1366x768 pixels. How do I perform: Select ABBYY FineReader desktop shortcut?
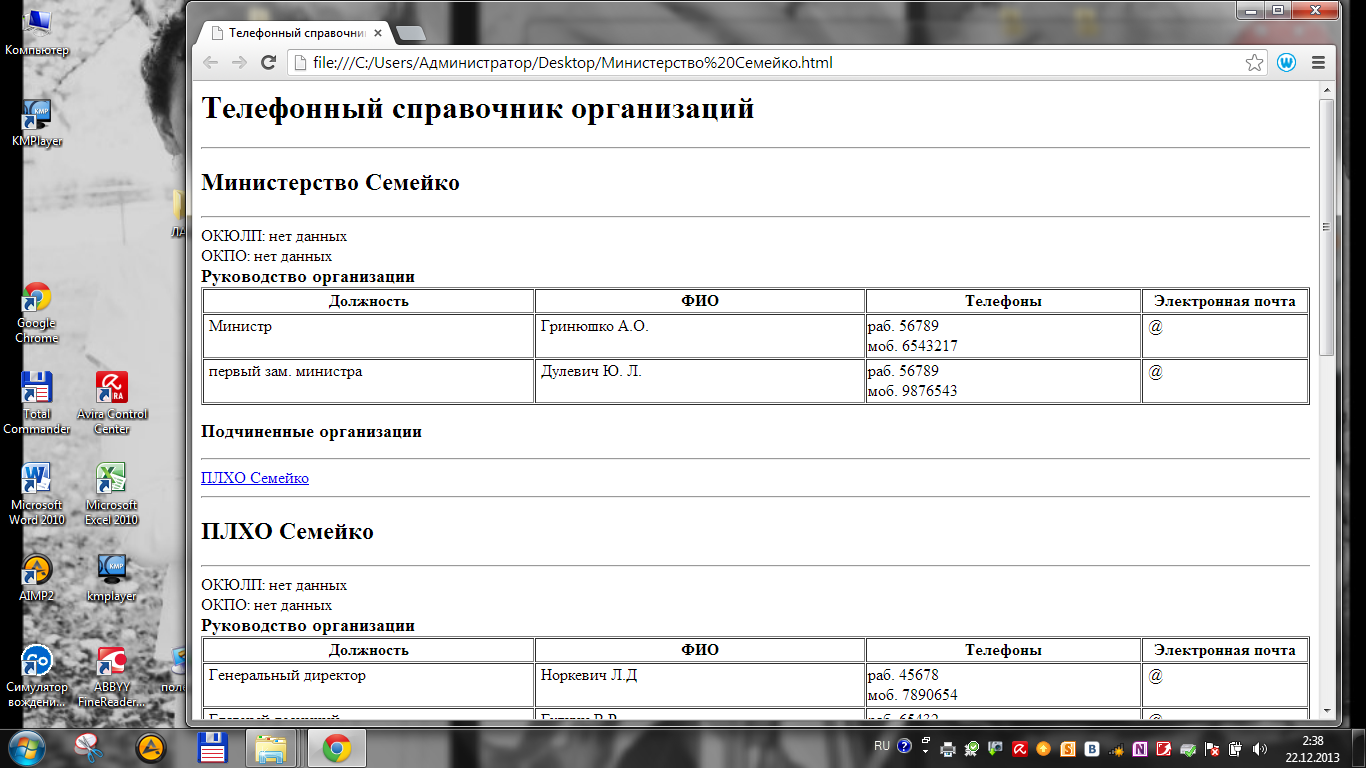[112, 675]
